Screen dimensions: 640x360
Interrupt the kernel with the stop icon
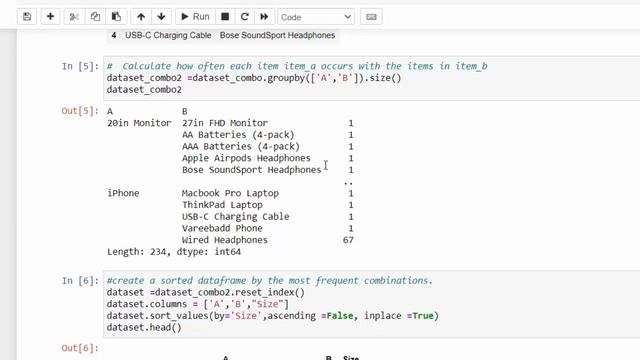coord(225,17)
